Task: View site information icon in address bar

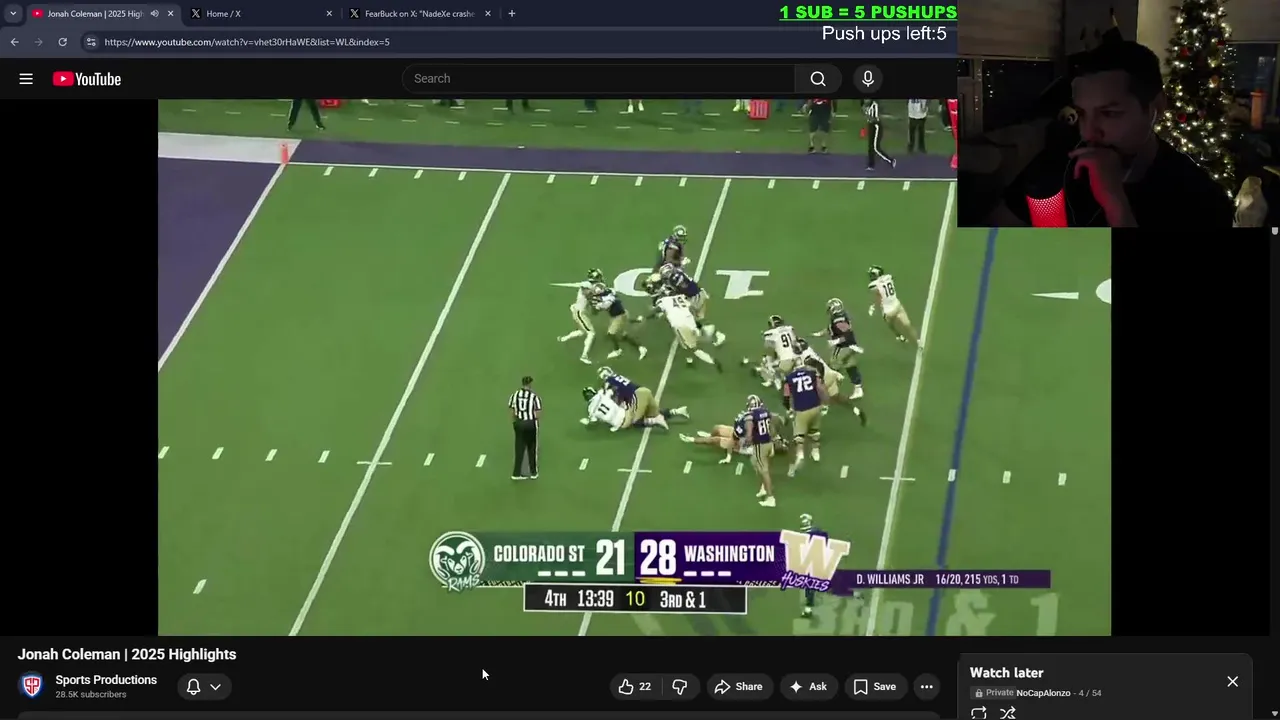Action: 91,42
